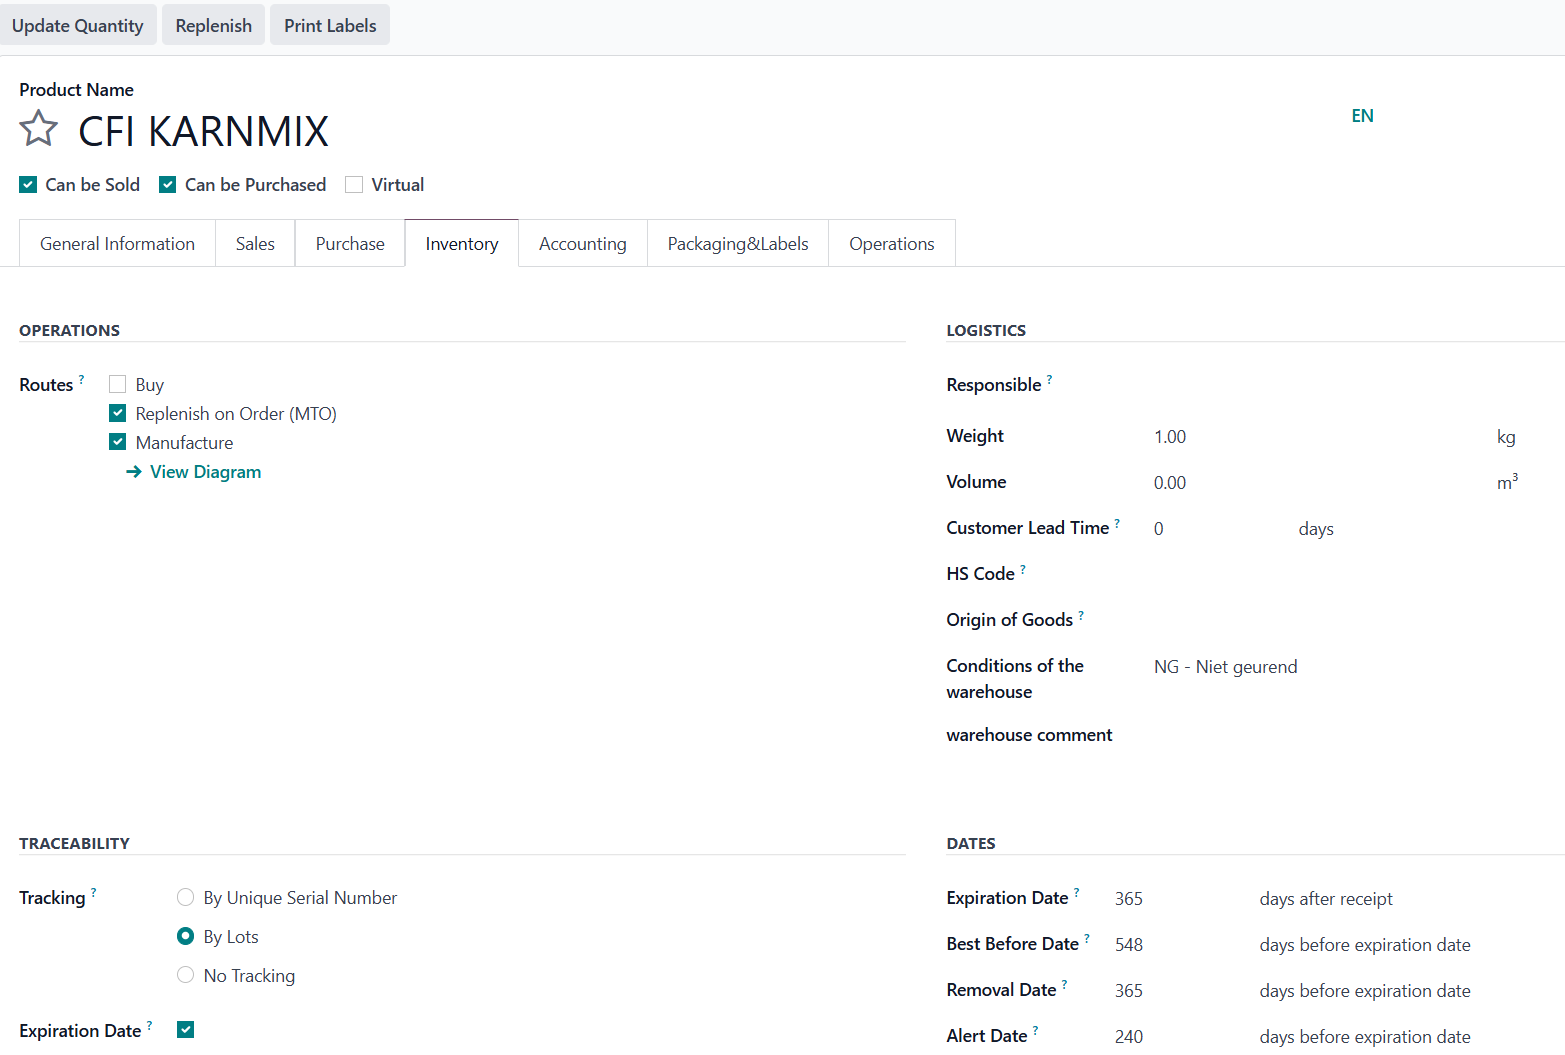
Task: Click the HS Code help icon
Action: [x=1023, y=569]
